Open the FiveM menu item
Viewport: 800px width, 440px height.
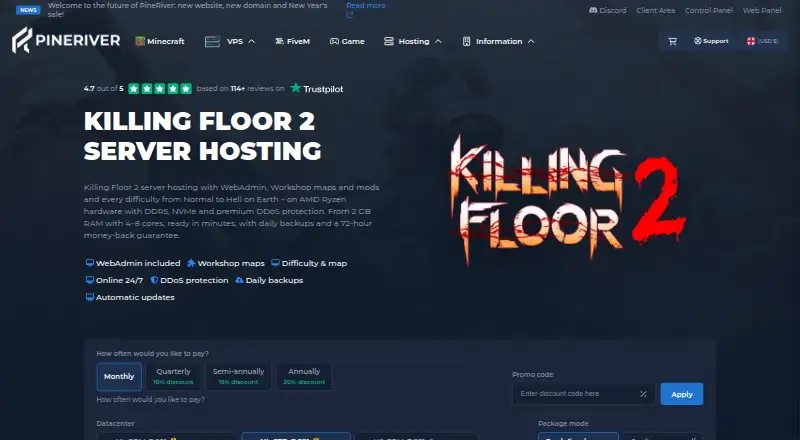292,41
